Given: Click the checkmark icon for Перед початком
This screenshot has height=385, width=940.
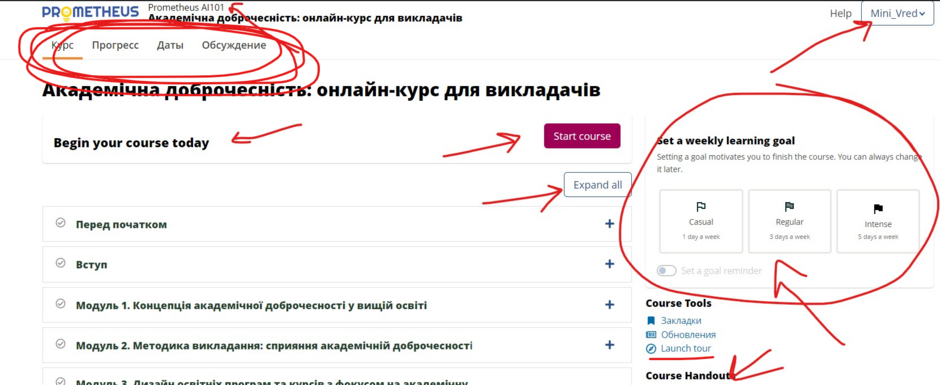Looking at the screenshot, I should click(x=60, y=223).
